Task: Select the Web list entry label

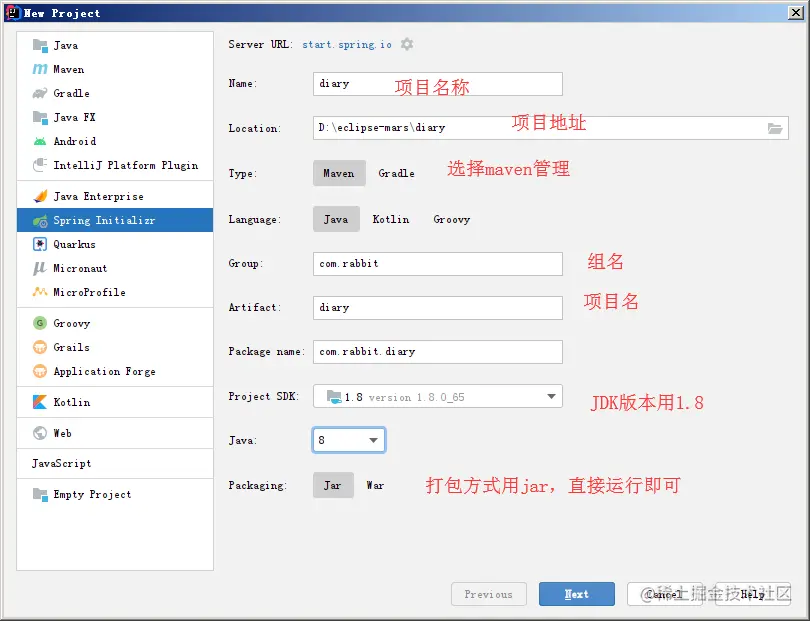Action: tap(63, 433)
